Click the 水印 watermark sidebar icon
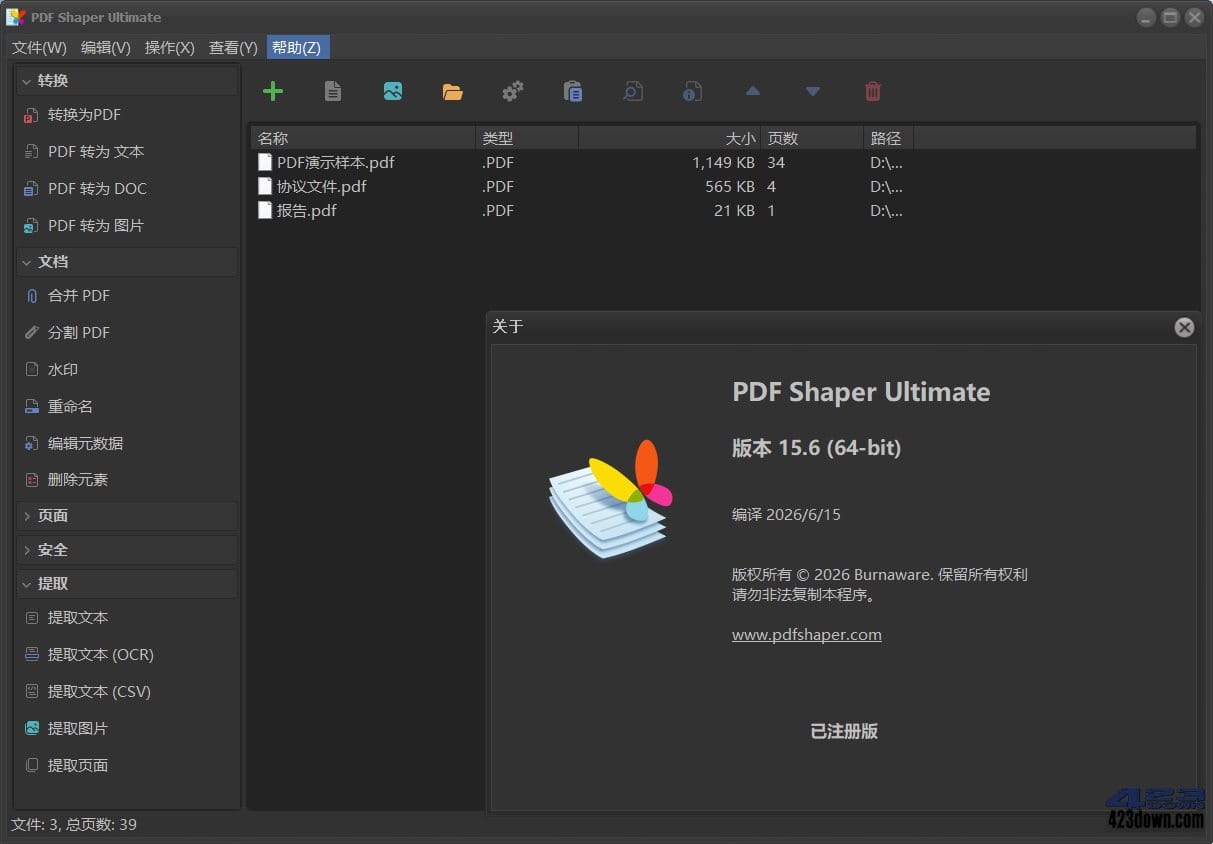The height and width of the screenshot is (844, 1213). point(31,369)
